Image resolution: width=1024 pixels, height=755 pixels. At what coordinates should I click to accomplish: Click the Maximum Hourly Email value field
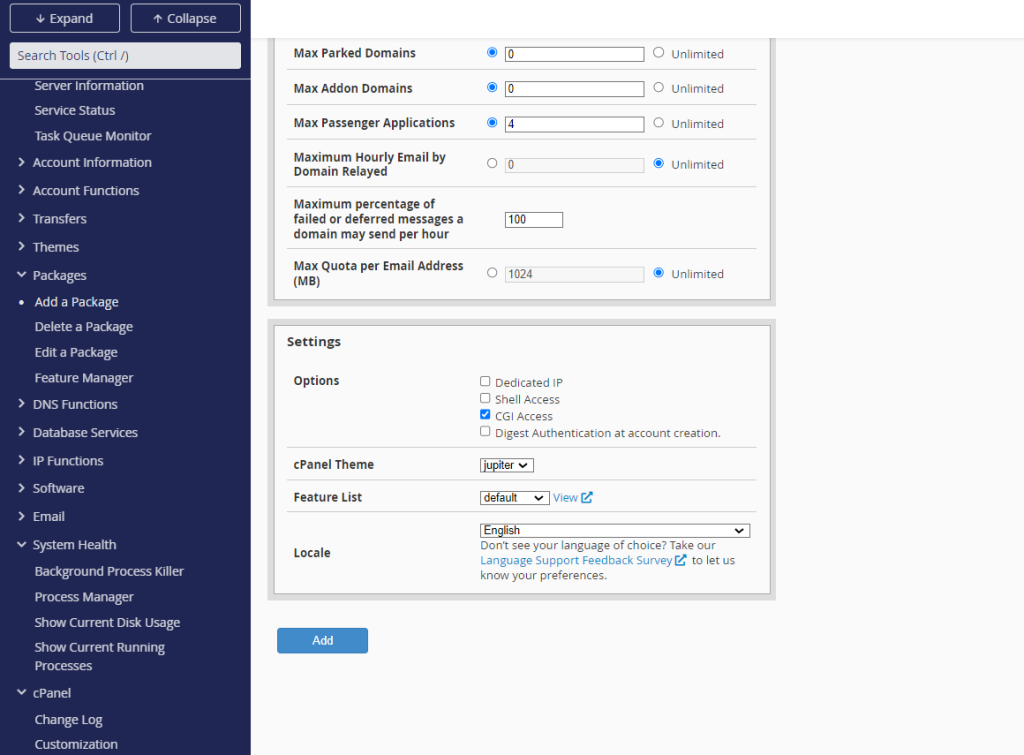point(575,165)
